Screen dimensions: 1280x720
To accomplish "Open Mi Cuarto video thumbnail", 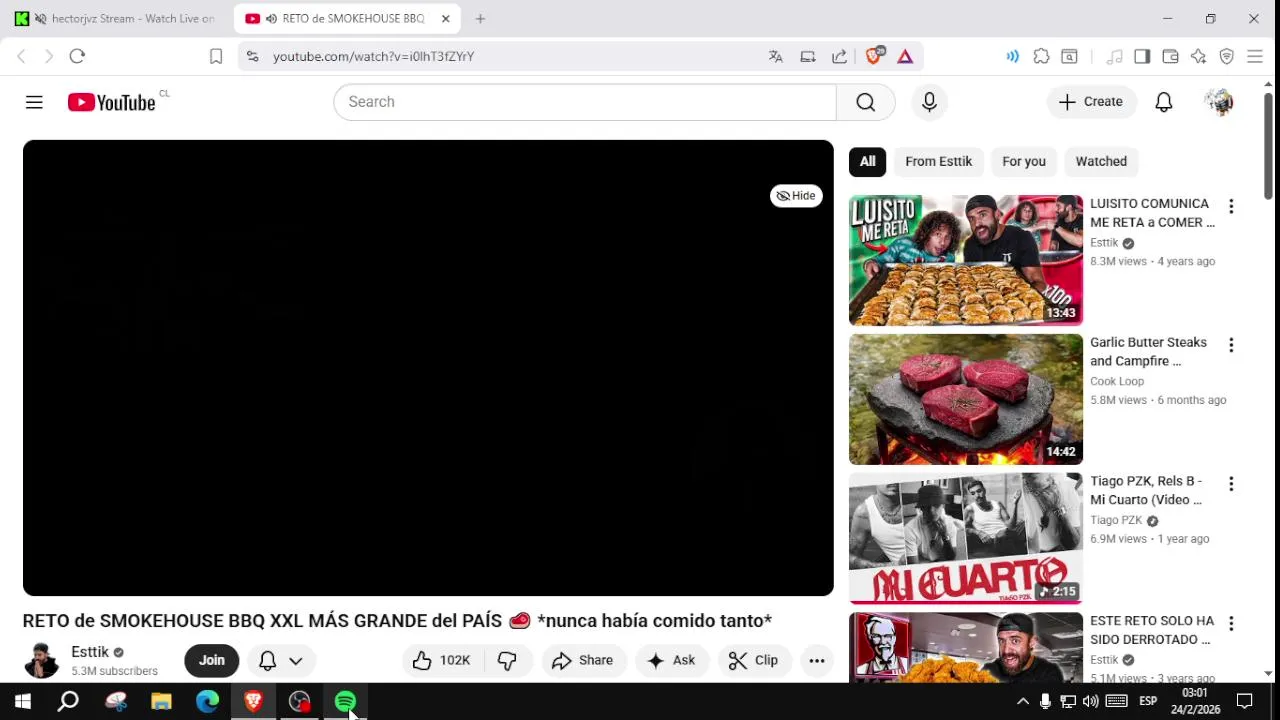I will (x=965, y=538).
